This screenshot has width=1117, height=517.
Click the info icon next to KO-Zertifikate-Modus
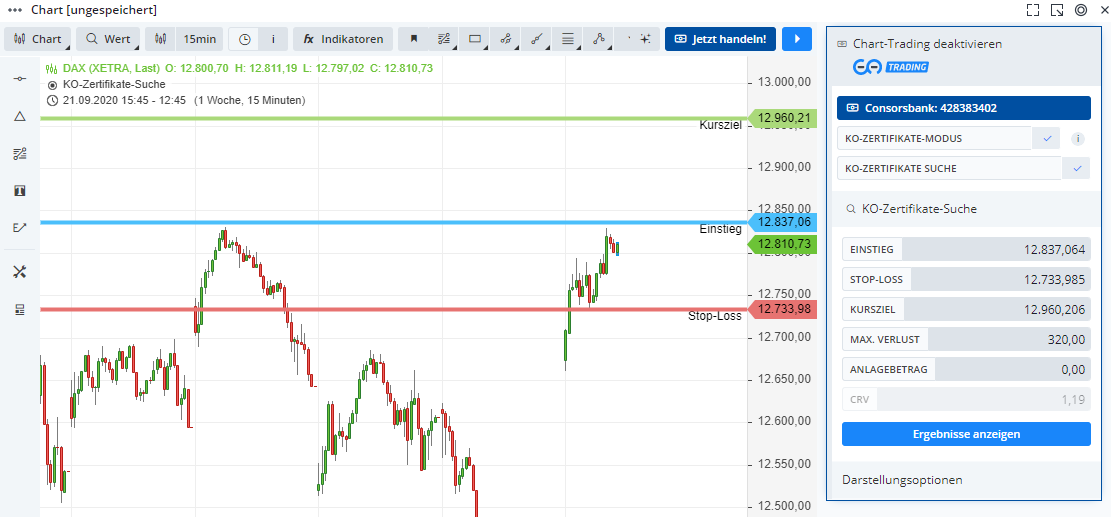coord(1078,139)
